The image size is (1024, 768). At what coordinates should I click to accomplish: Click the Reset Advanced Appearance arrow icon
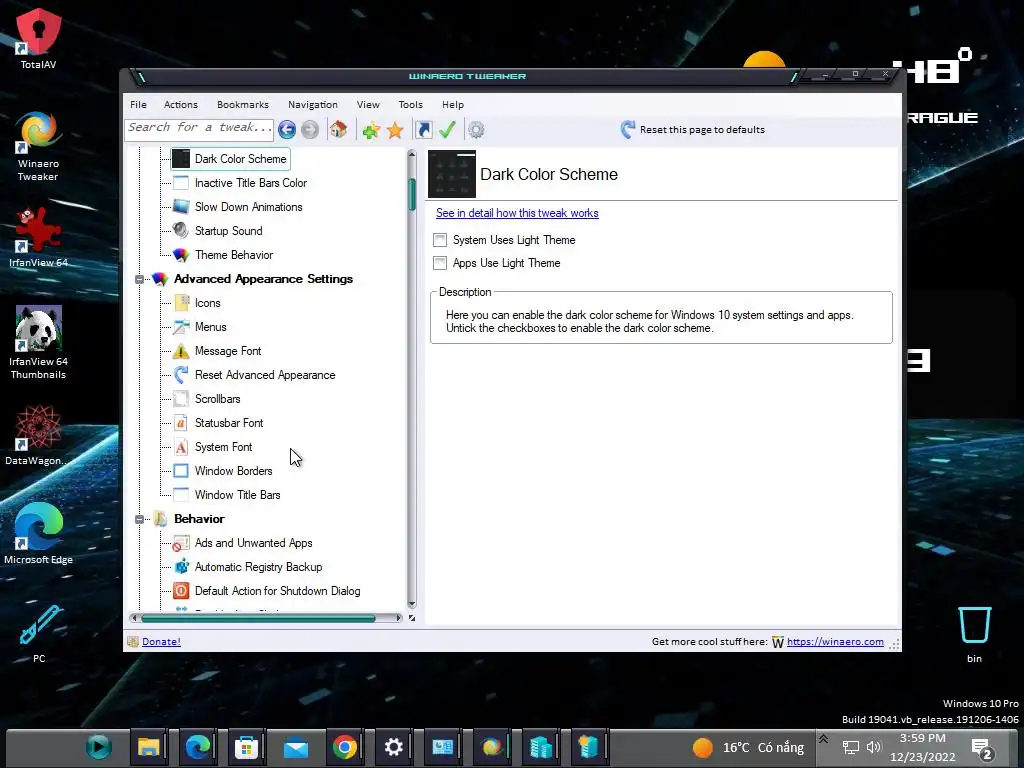point(181,375)
